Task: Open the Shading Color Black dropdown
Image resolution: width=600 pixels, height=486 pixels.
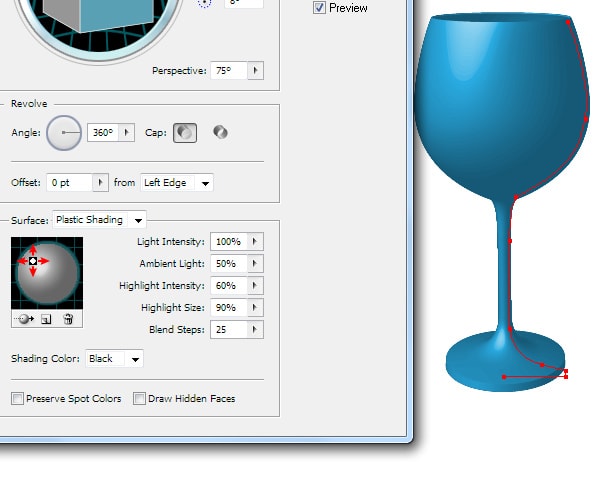Action: pyautogui.click(x=114, y=359)
